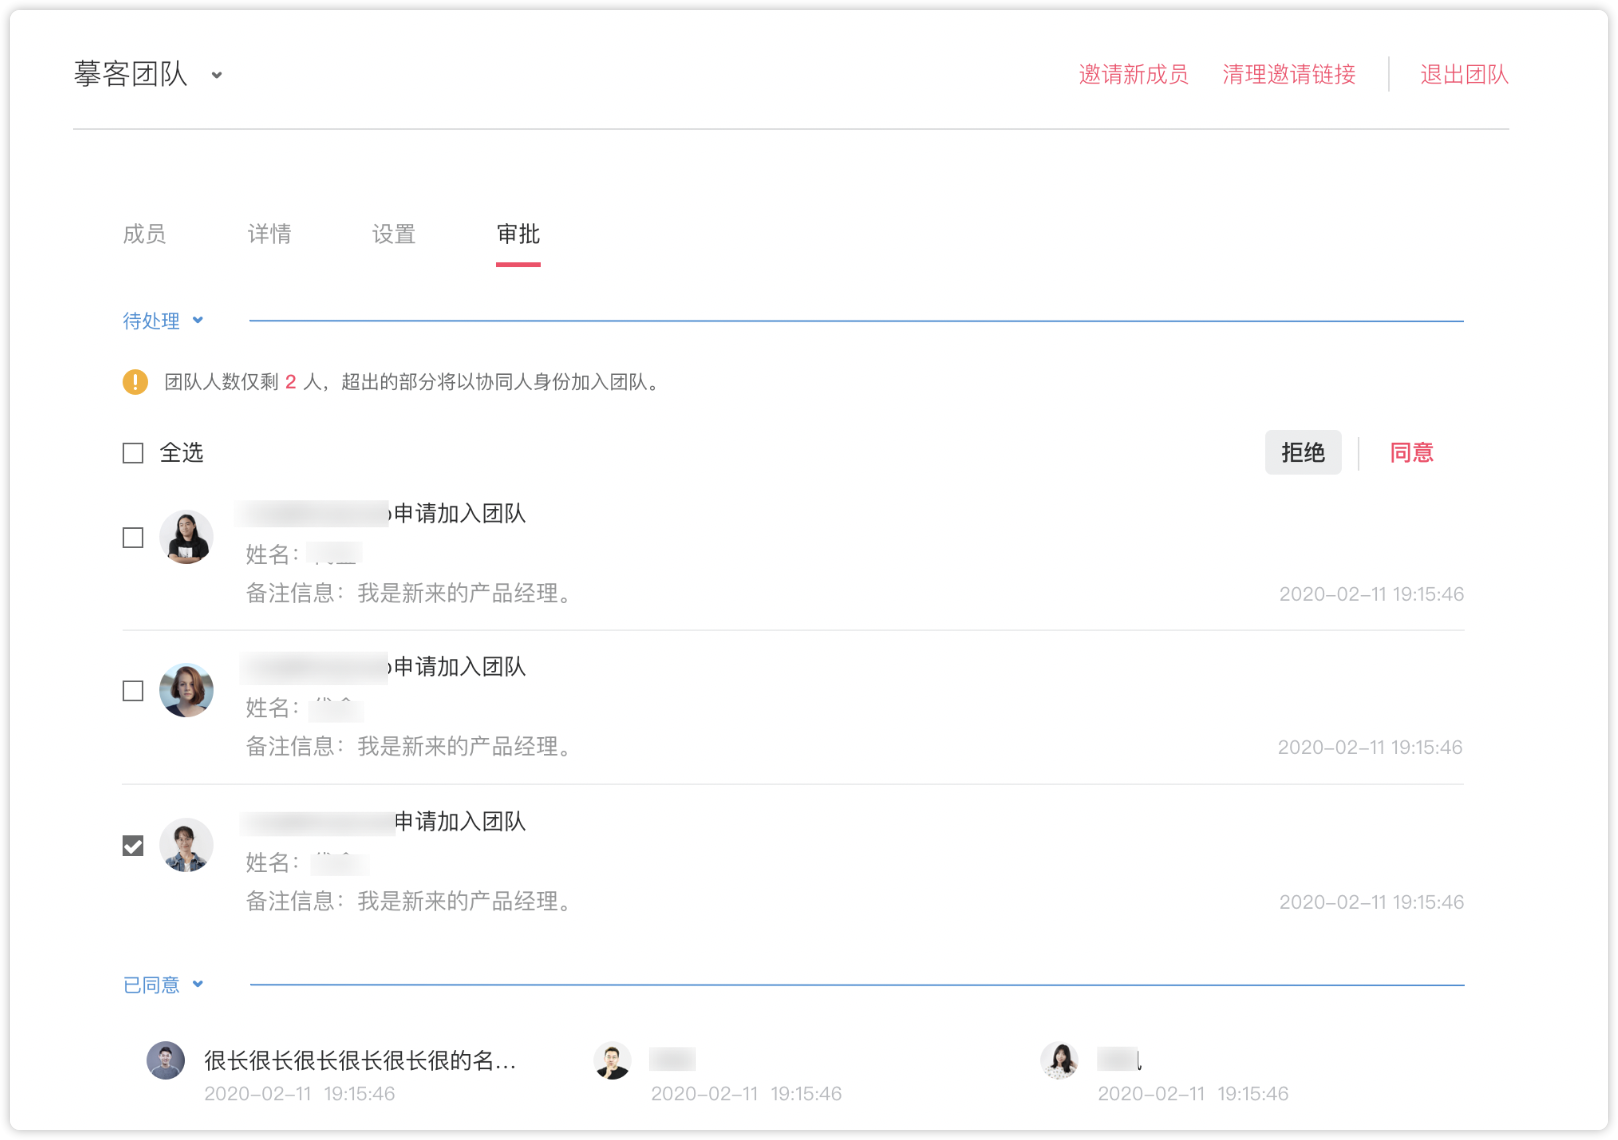The height and width of the screenshot is (1140, 1618).
Task: Select the 审批 tab
Action: click(518, 234)
